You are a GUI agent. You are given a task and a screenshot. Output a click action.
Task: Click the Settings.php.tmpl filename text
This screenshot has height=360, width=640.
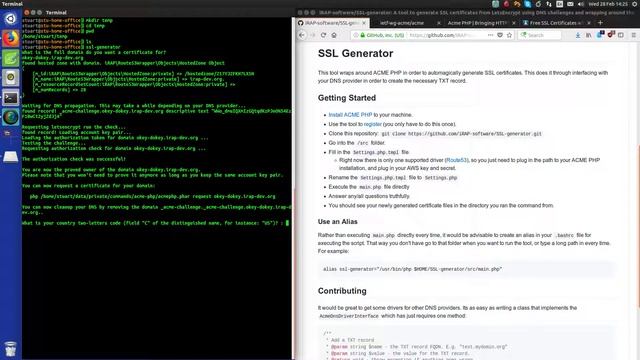coord(376,152)
